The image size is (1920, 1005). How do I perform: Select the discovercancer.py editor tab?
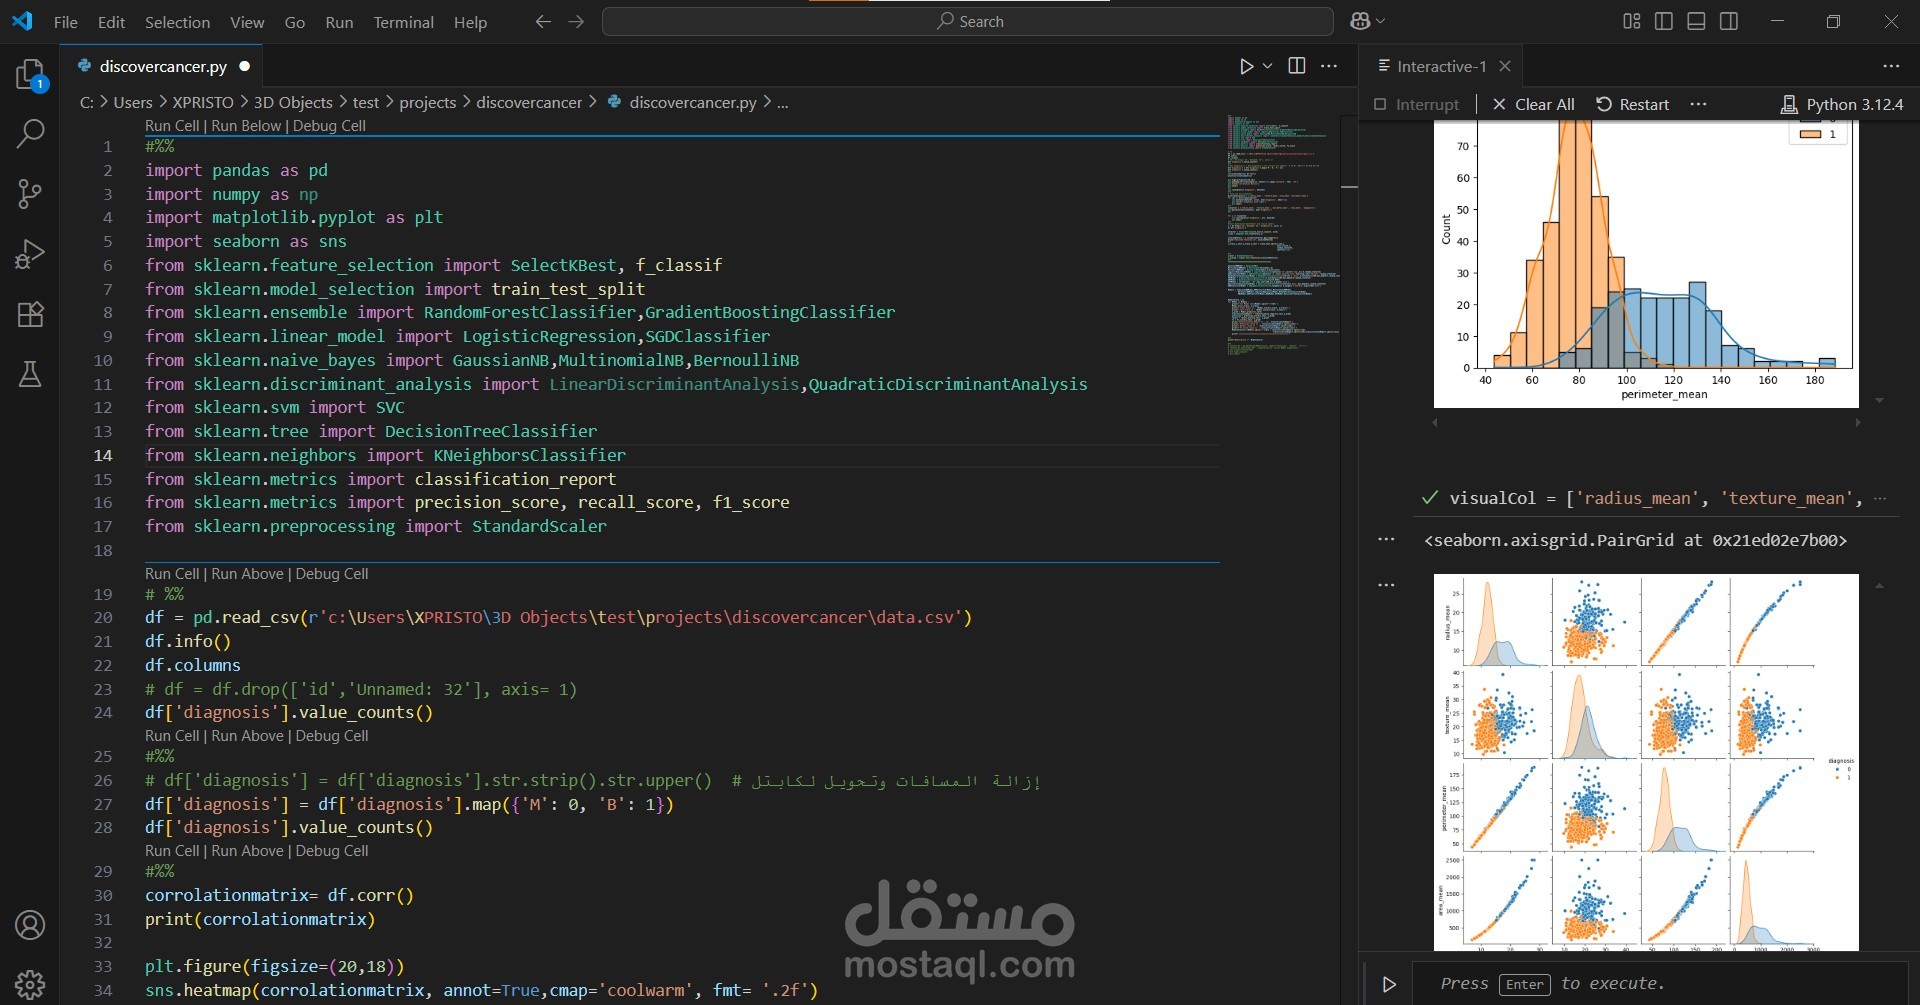pos(162,66)
